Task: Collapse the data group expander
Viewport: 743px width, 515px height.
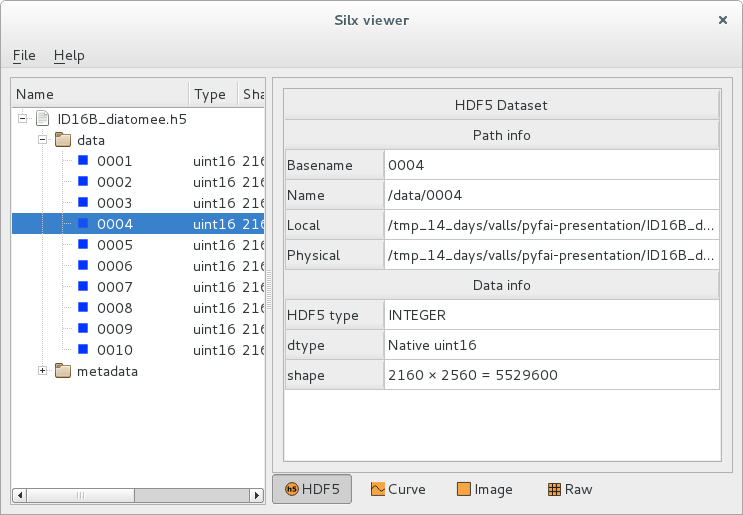Action: coord(42,140)
